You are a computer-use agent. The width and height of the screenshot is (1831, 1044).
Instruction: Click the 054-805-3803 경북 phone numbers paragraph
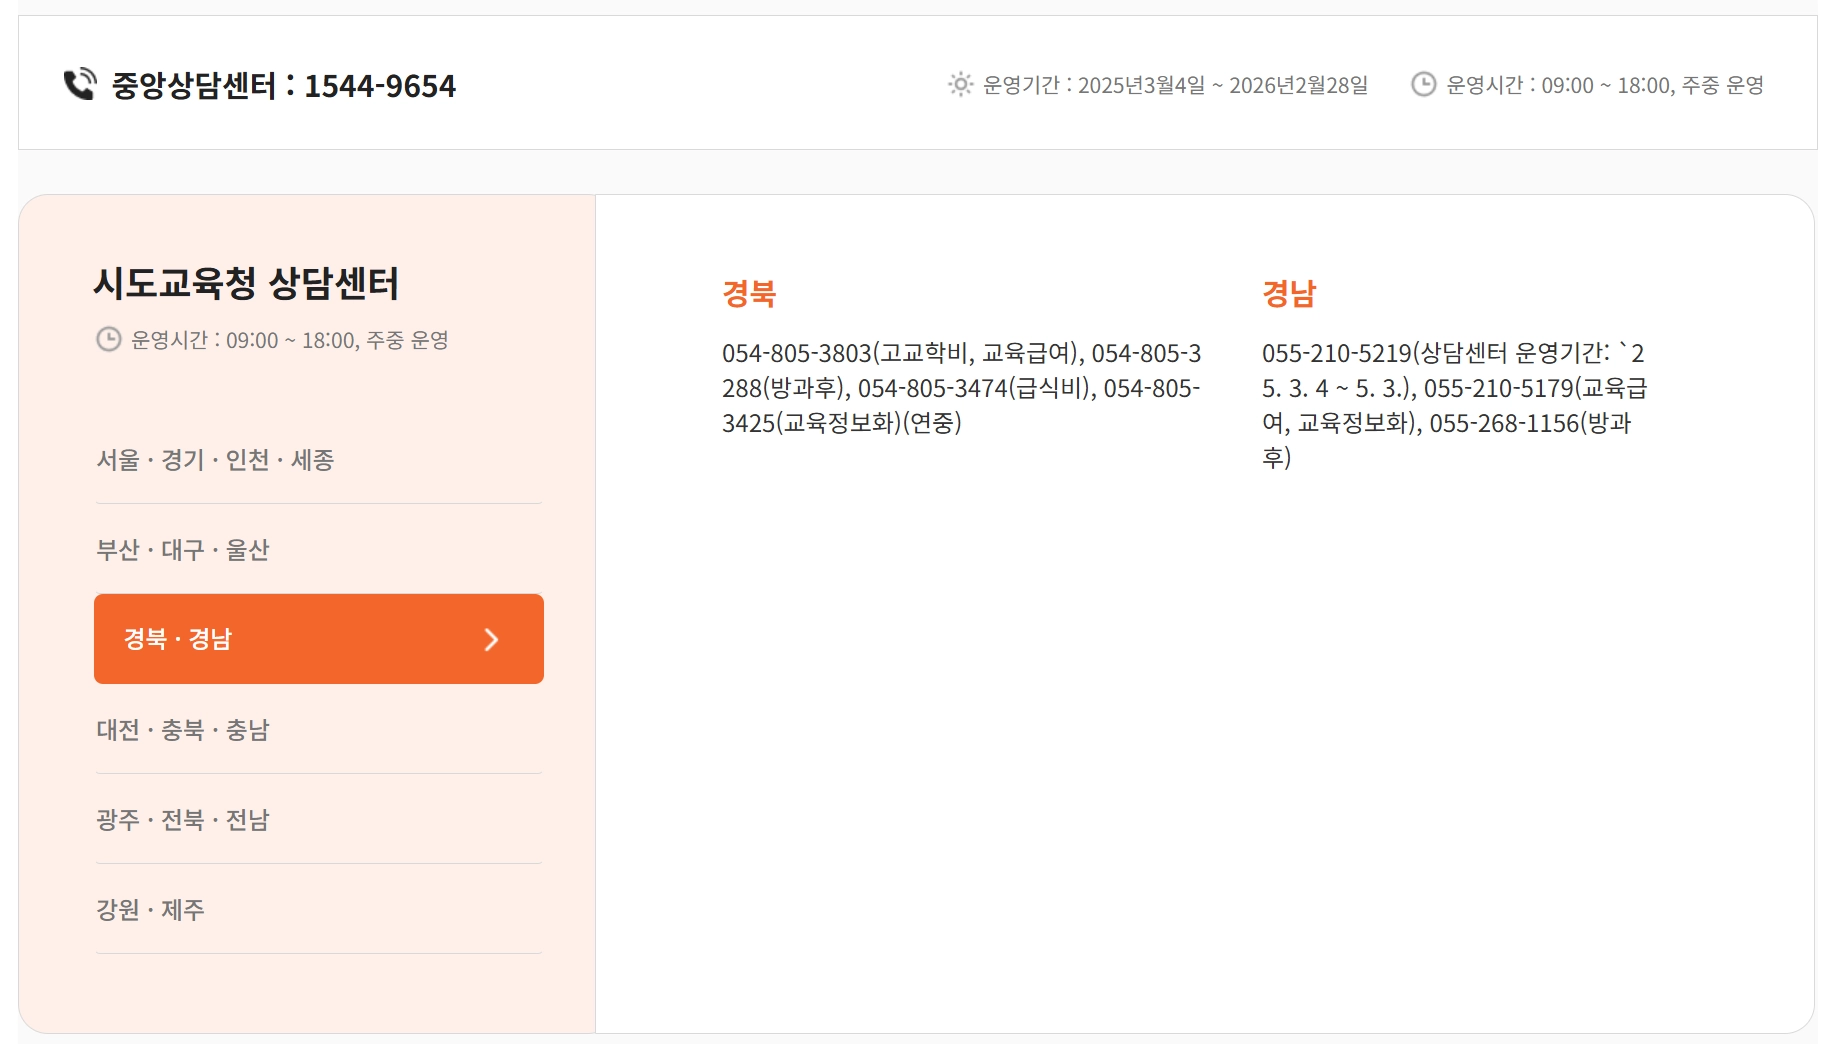[962, 388]
